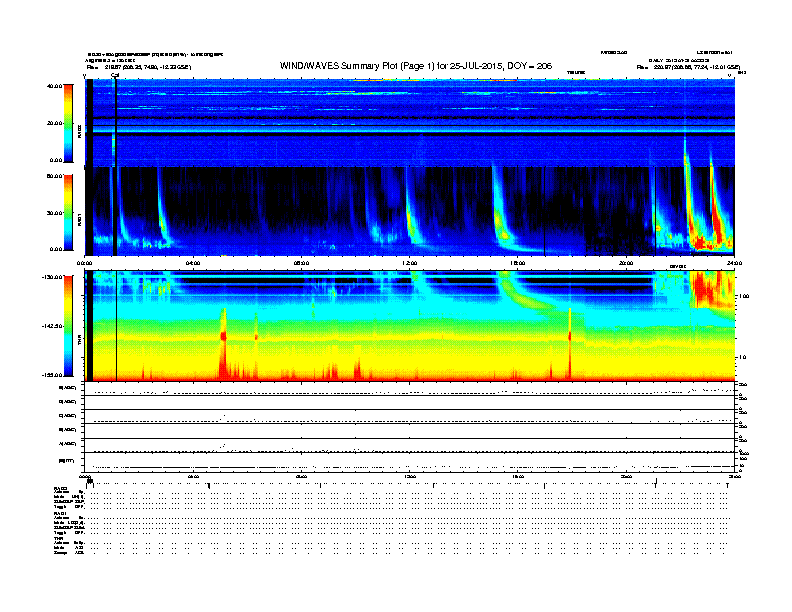Click the 100 label on TNR right axis

(743, 296)
